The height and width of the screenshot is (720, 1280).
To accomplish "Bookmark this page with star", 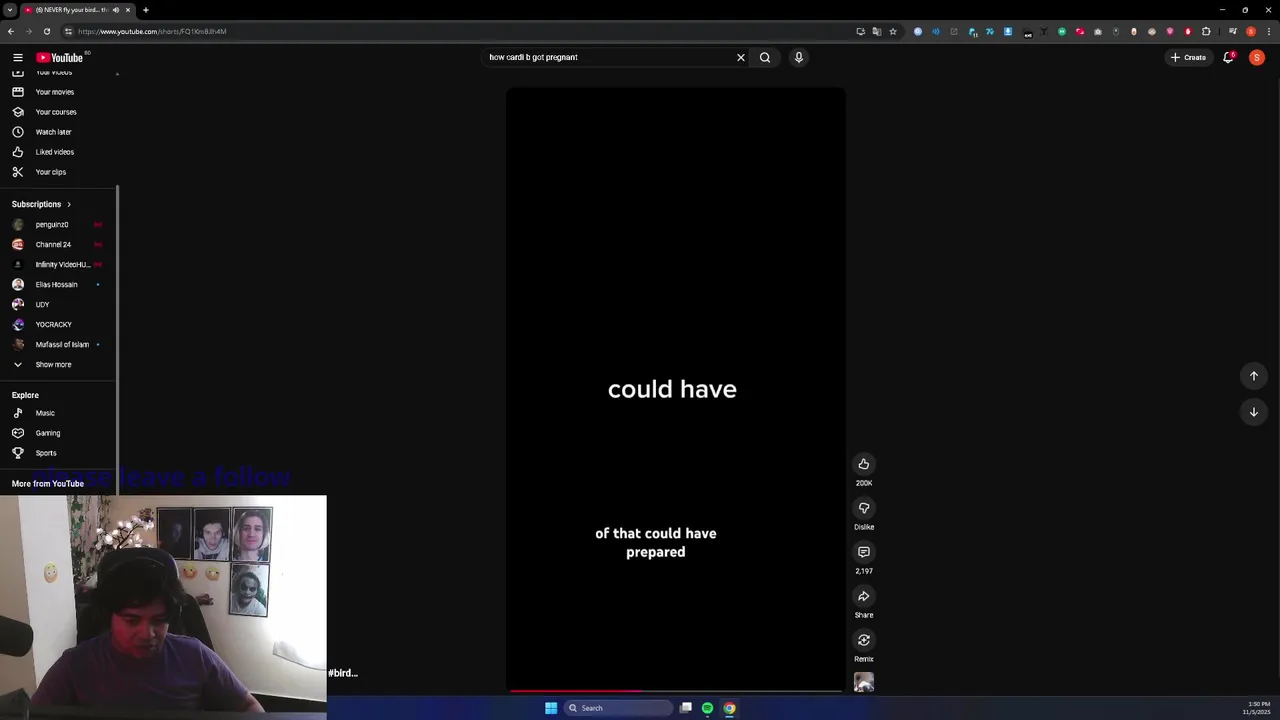I will [x=893, y=31].
